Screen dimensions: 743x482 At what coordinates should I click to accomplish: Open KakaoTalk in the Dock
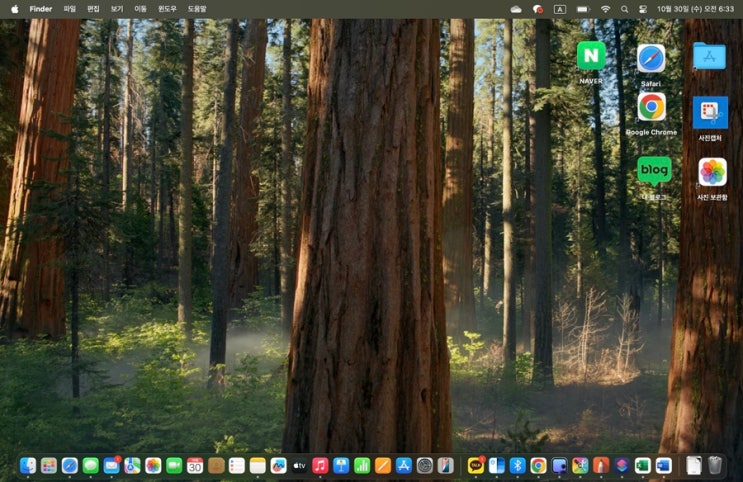pos(475,466)
